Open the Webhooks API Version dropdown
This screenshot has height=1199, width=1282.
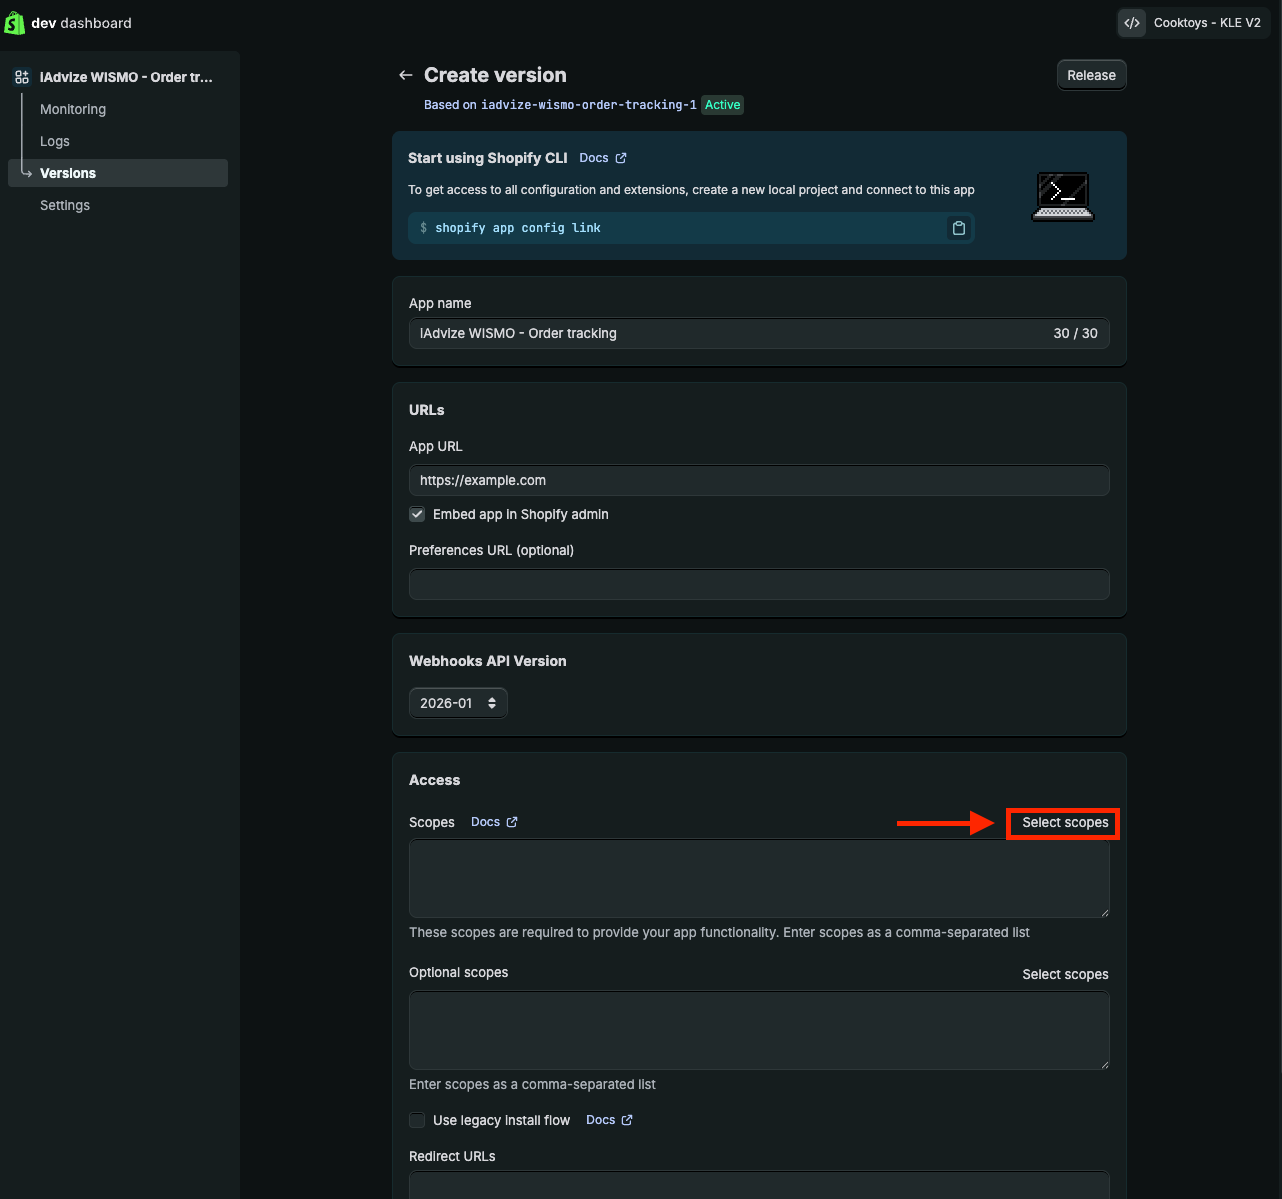[458, 703]
